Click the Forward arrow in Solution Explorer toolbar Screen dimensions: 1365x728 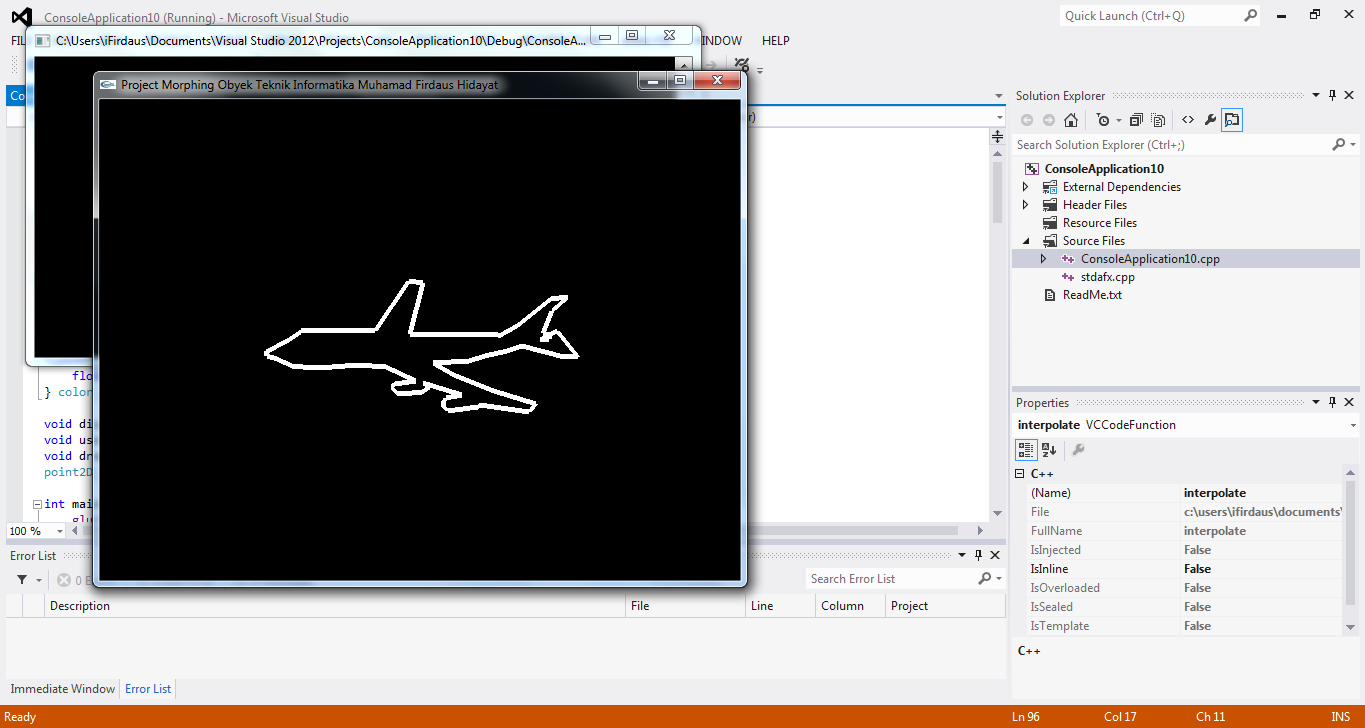[1048, 120]
